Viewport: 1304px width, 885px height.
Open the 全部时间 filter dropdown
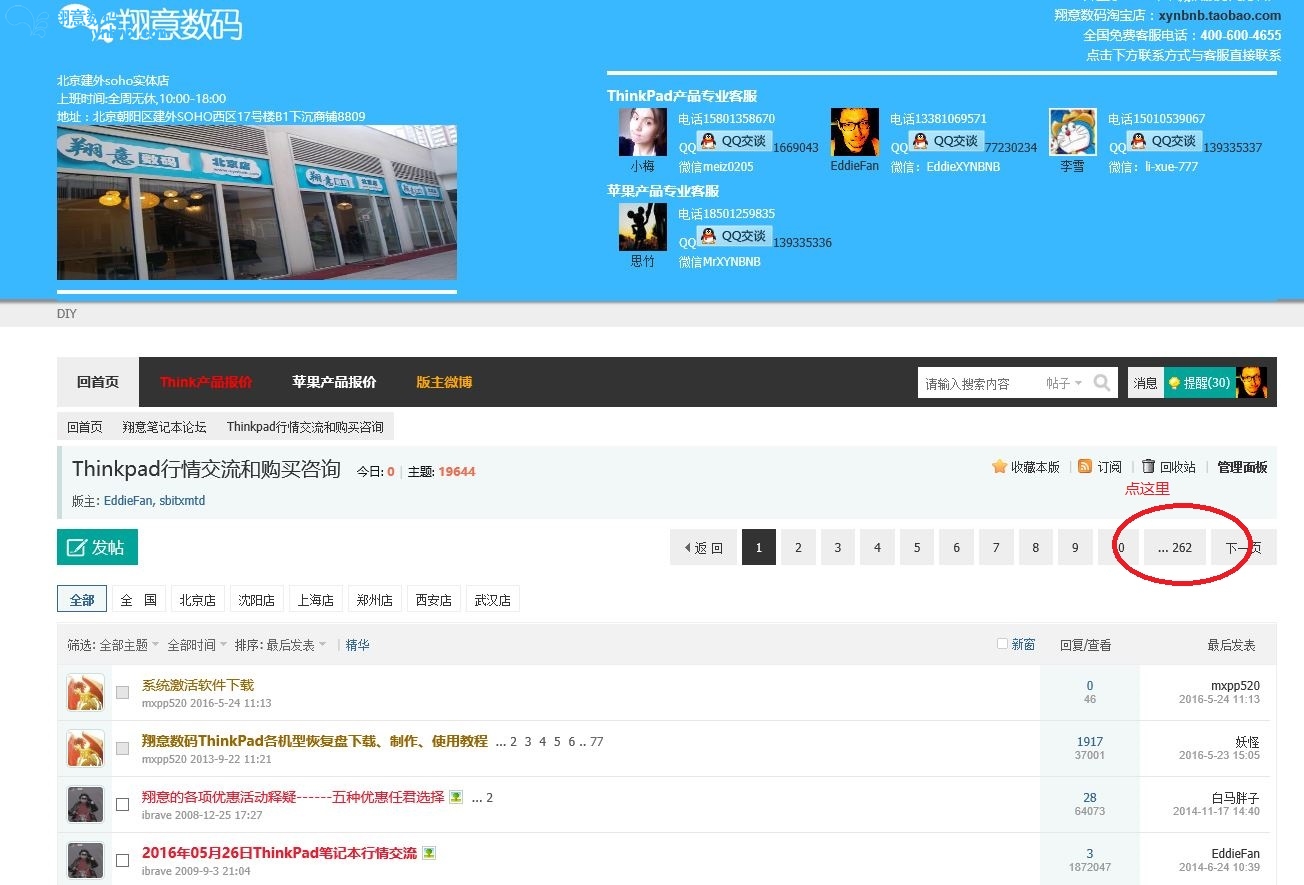pyautogui.click(x=197, y=645)
